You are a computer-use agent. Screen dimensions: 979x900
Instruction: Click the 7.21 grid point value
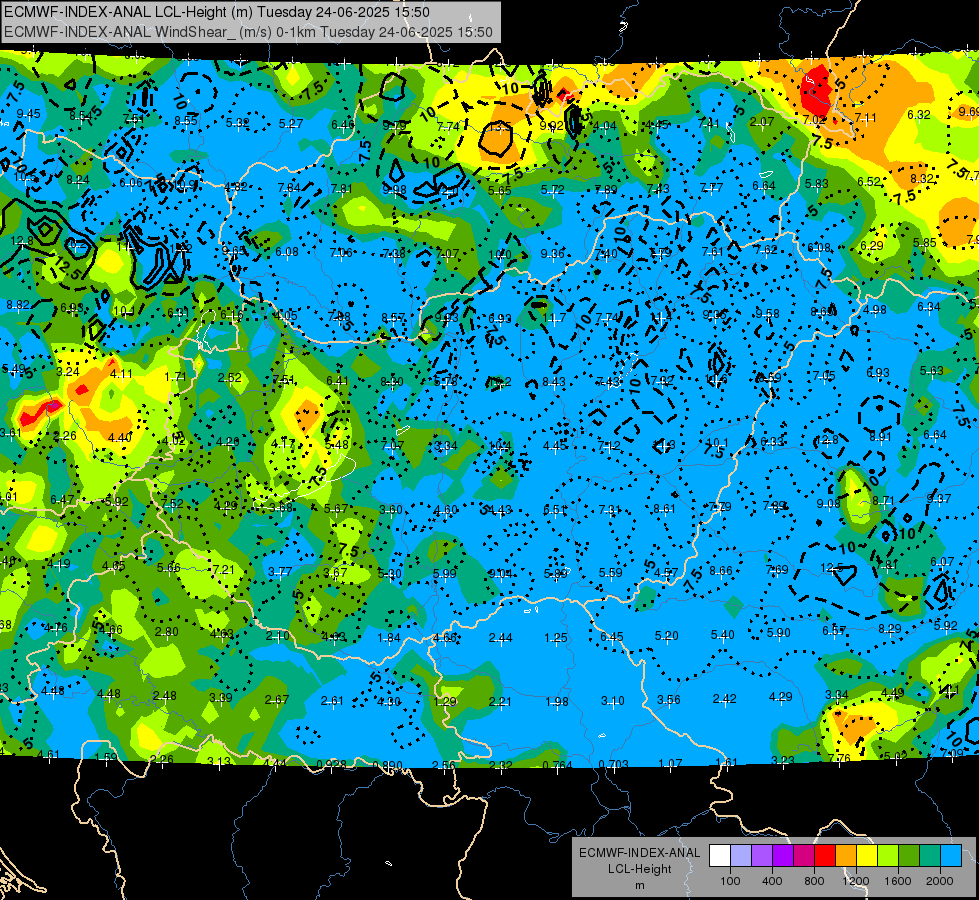224,570
